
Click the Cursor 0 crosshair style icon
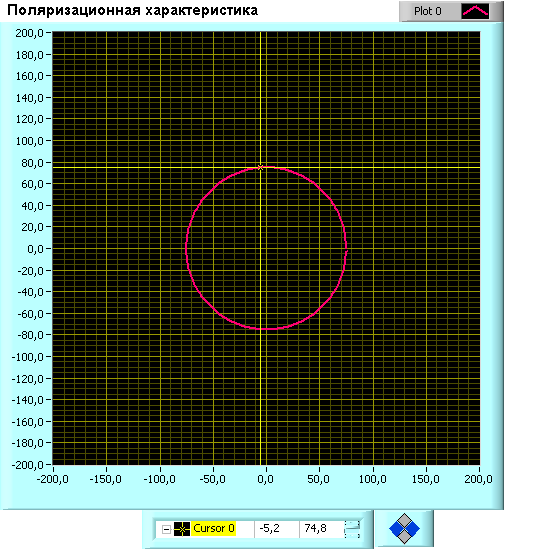click(182, 529)
